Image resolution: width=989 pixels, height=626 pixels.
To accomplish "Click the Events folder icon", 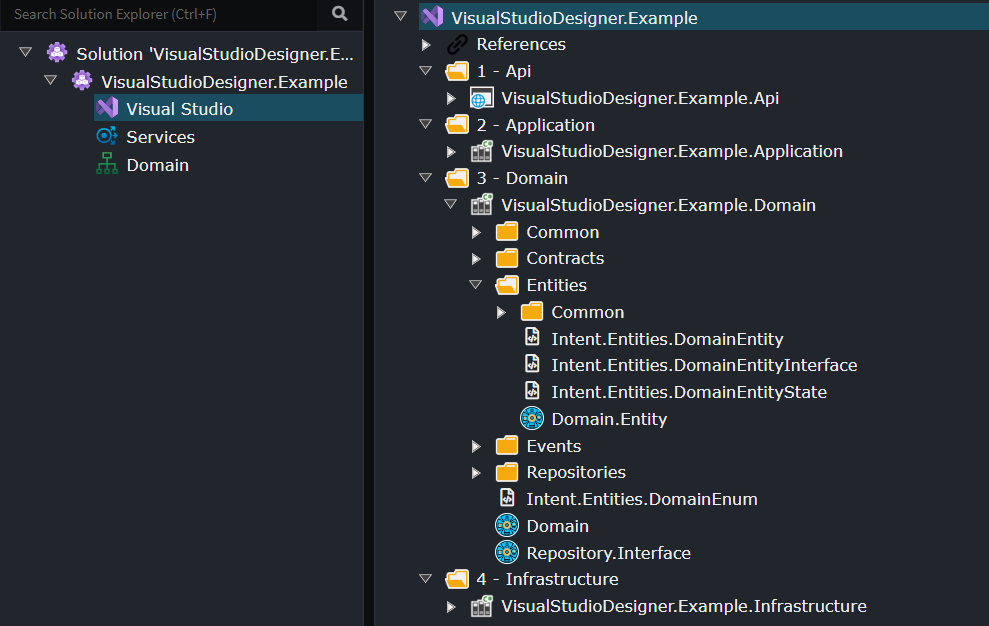I will tap(507, 446).
